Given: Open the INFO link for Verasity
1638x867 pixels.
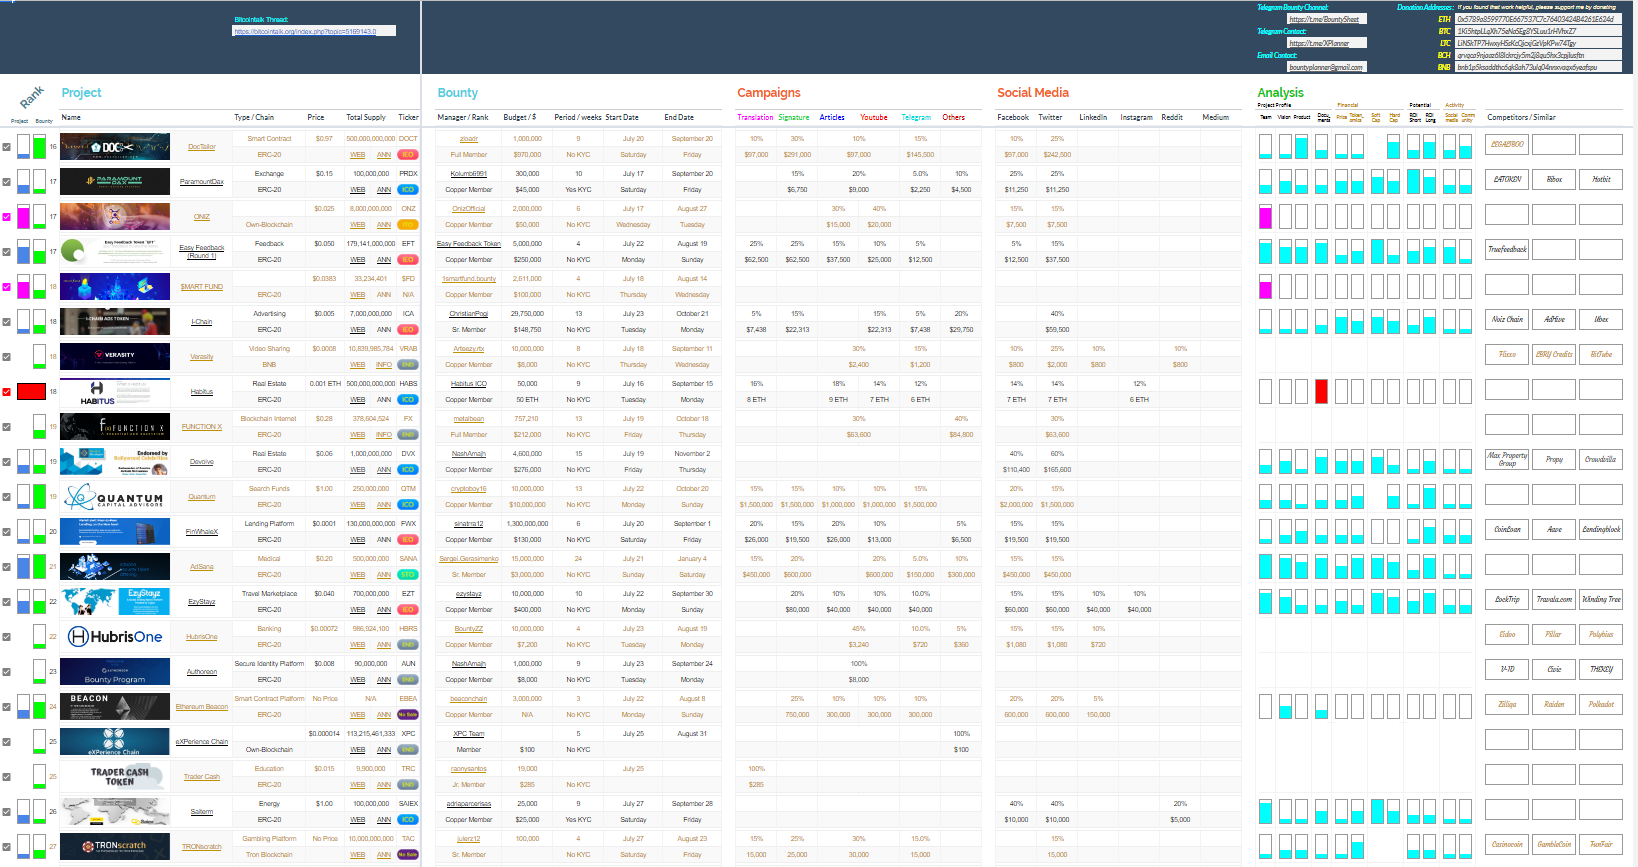Looking at the screenshot, I should 384,365.
